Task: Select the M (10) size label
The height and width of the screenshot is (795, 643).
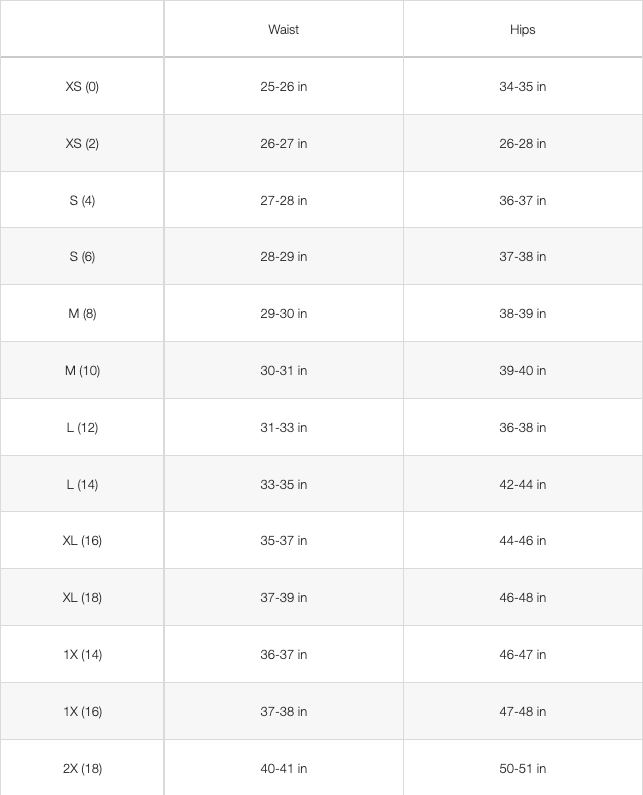Action: click(82, 371)
